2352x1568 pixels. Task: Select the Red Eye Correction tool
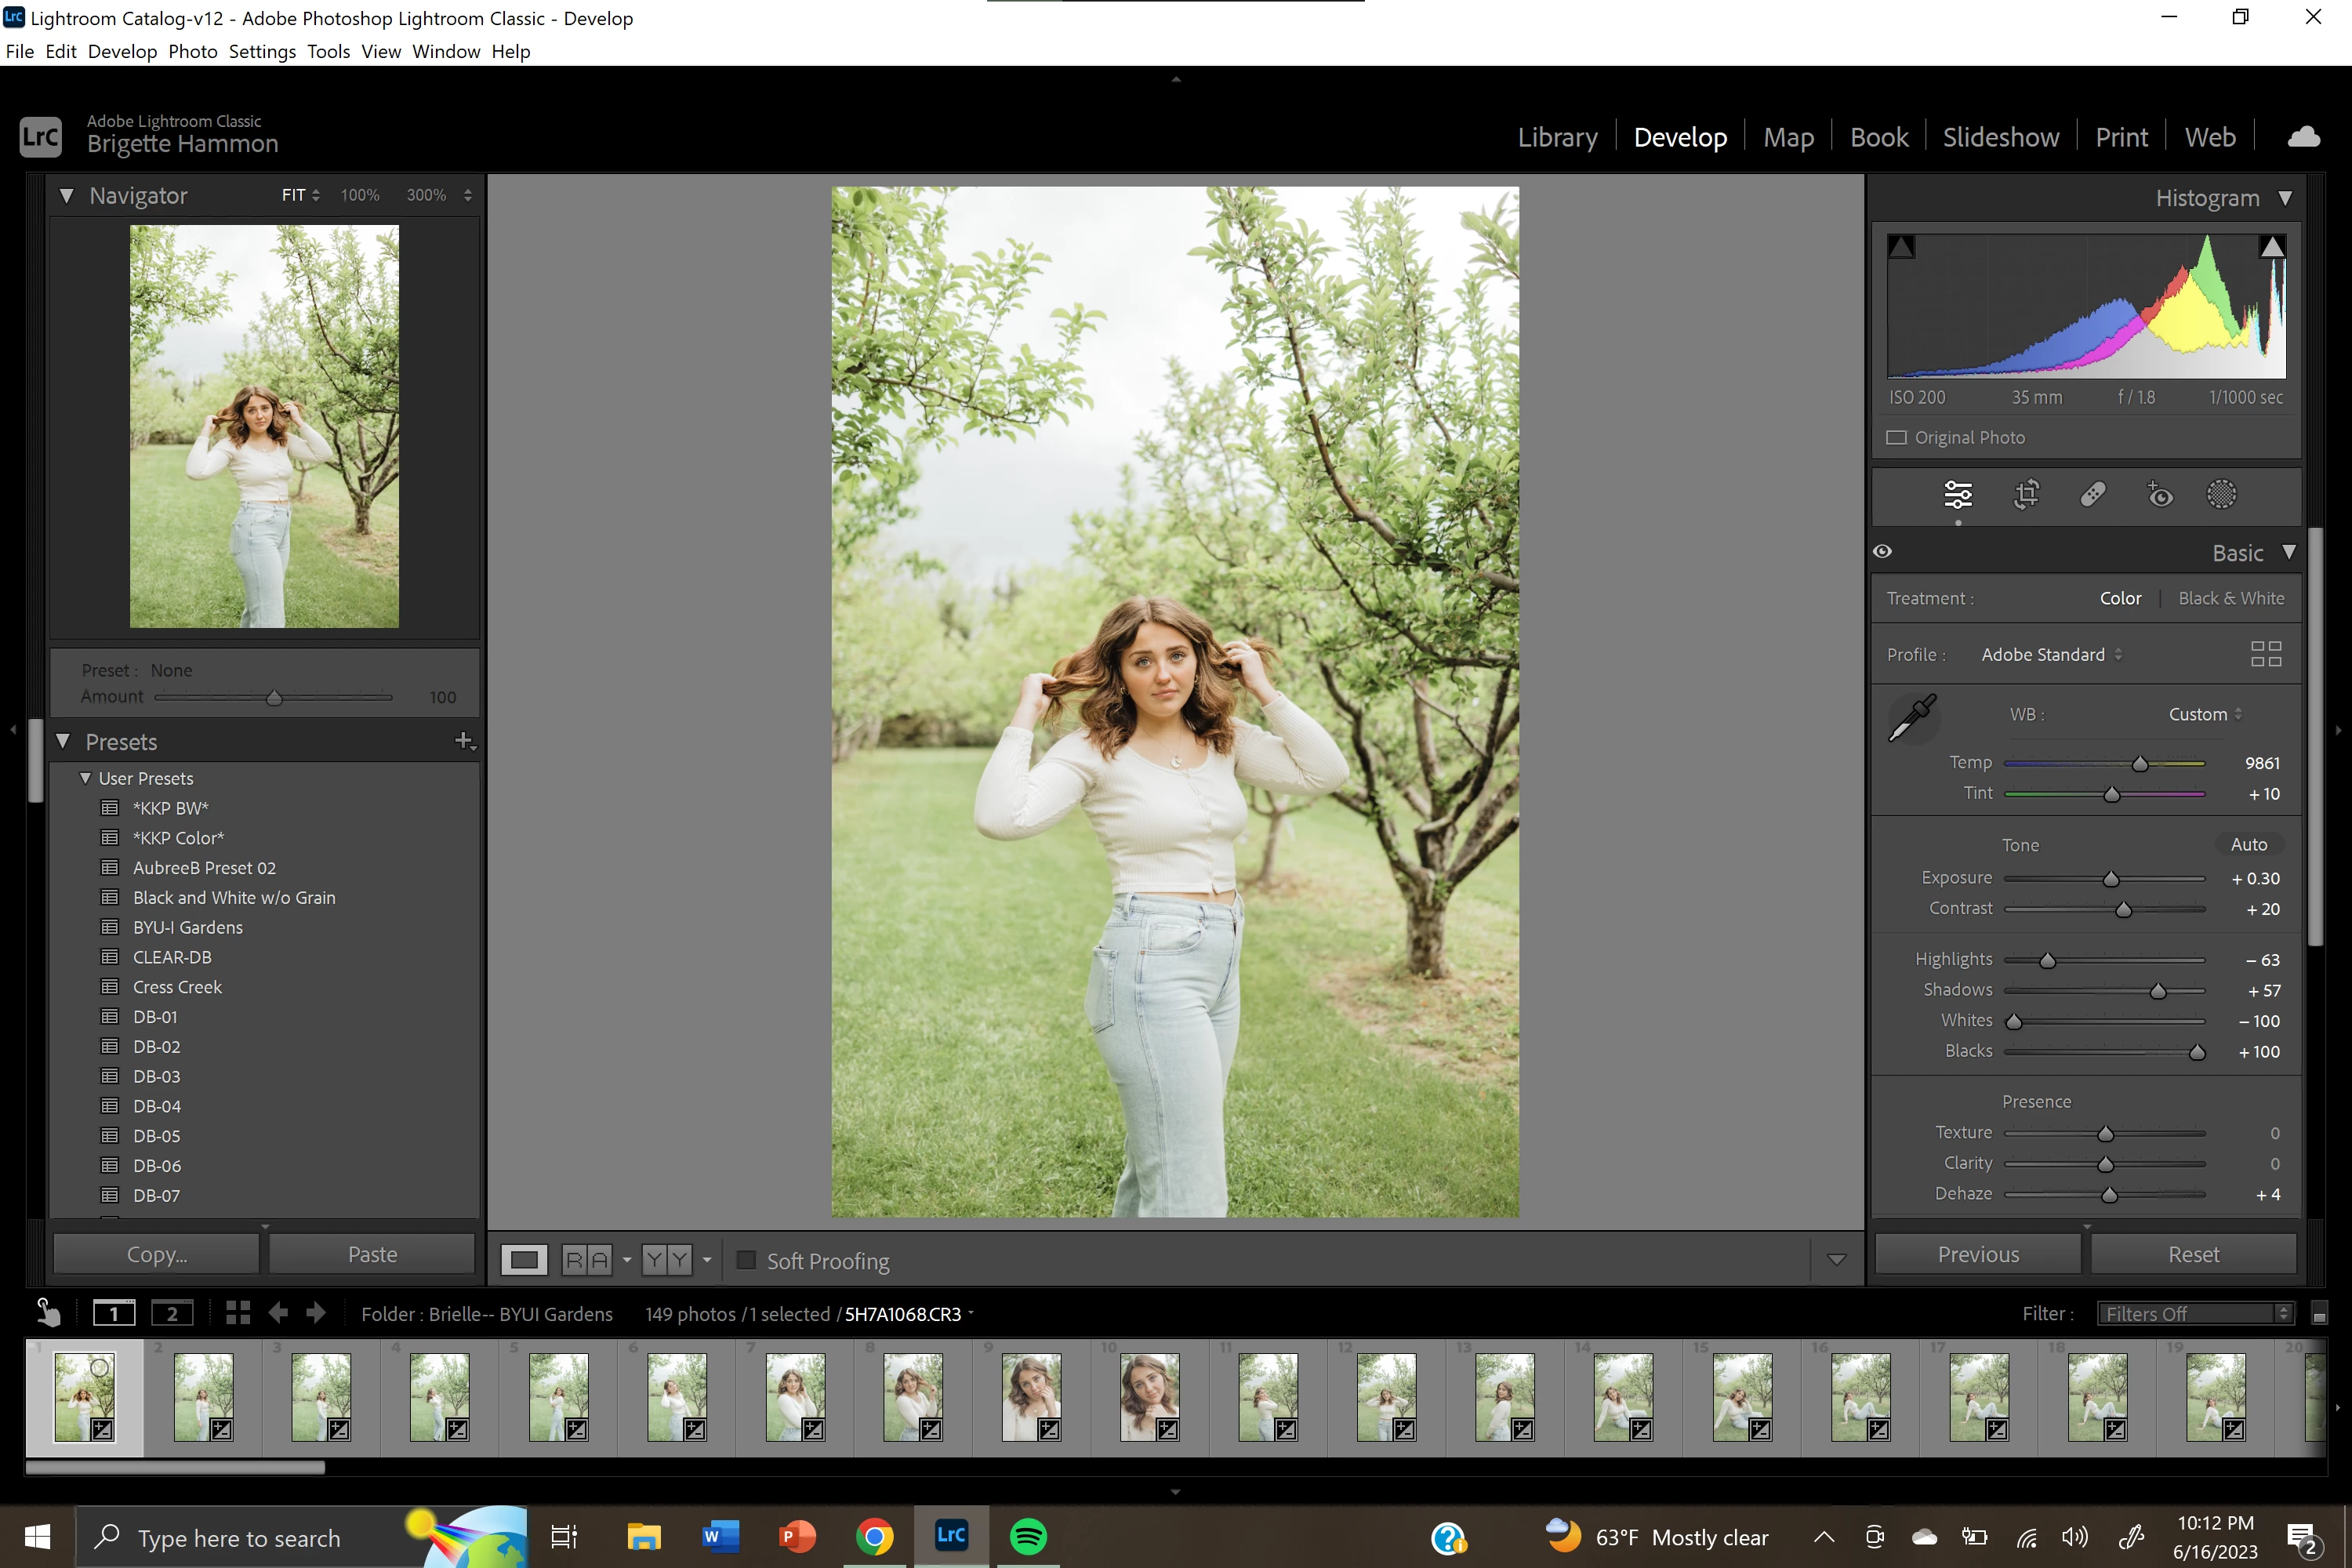(2158, 494)
